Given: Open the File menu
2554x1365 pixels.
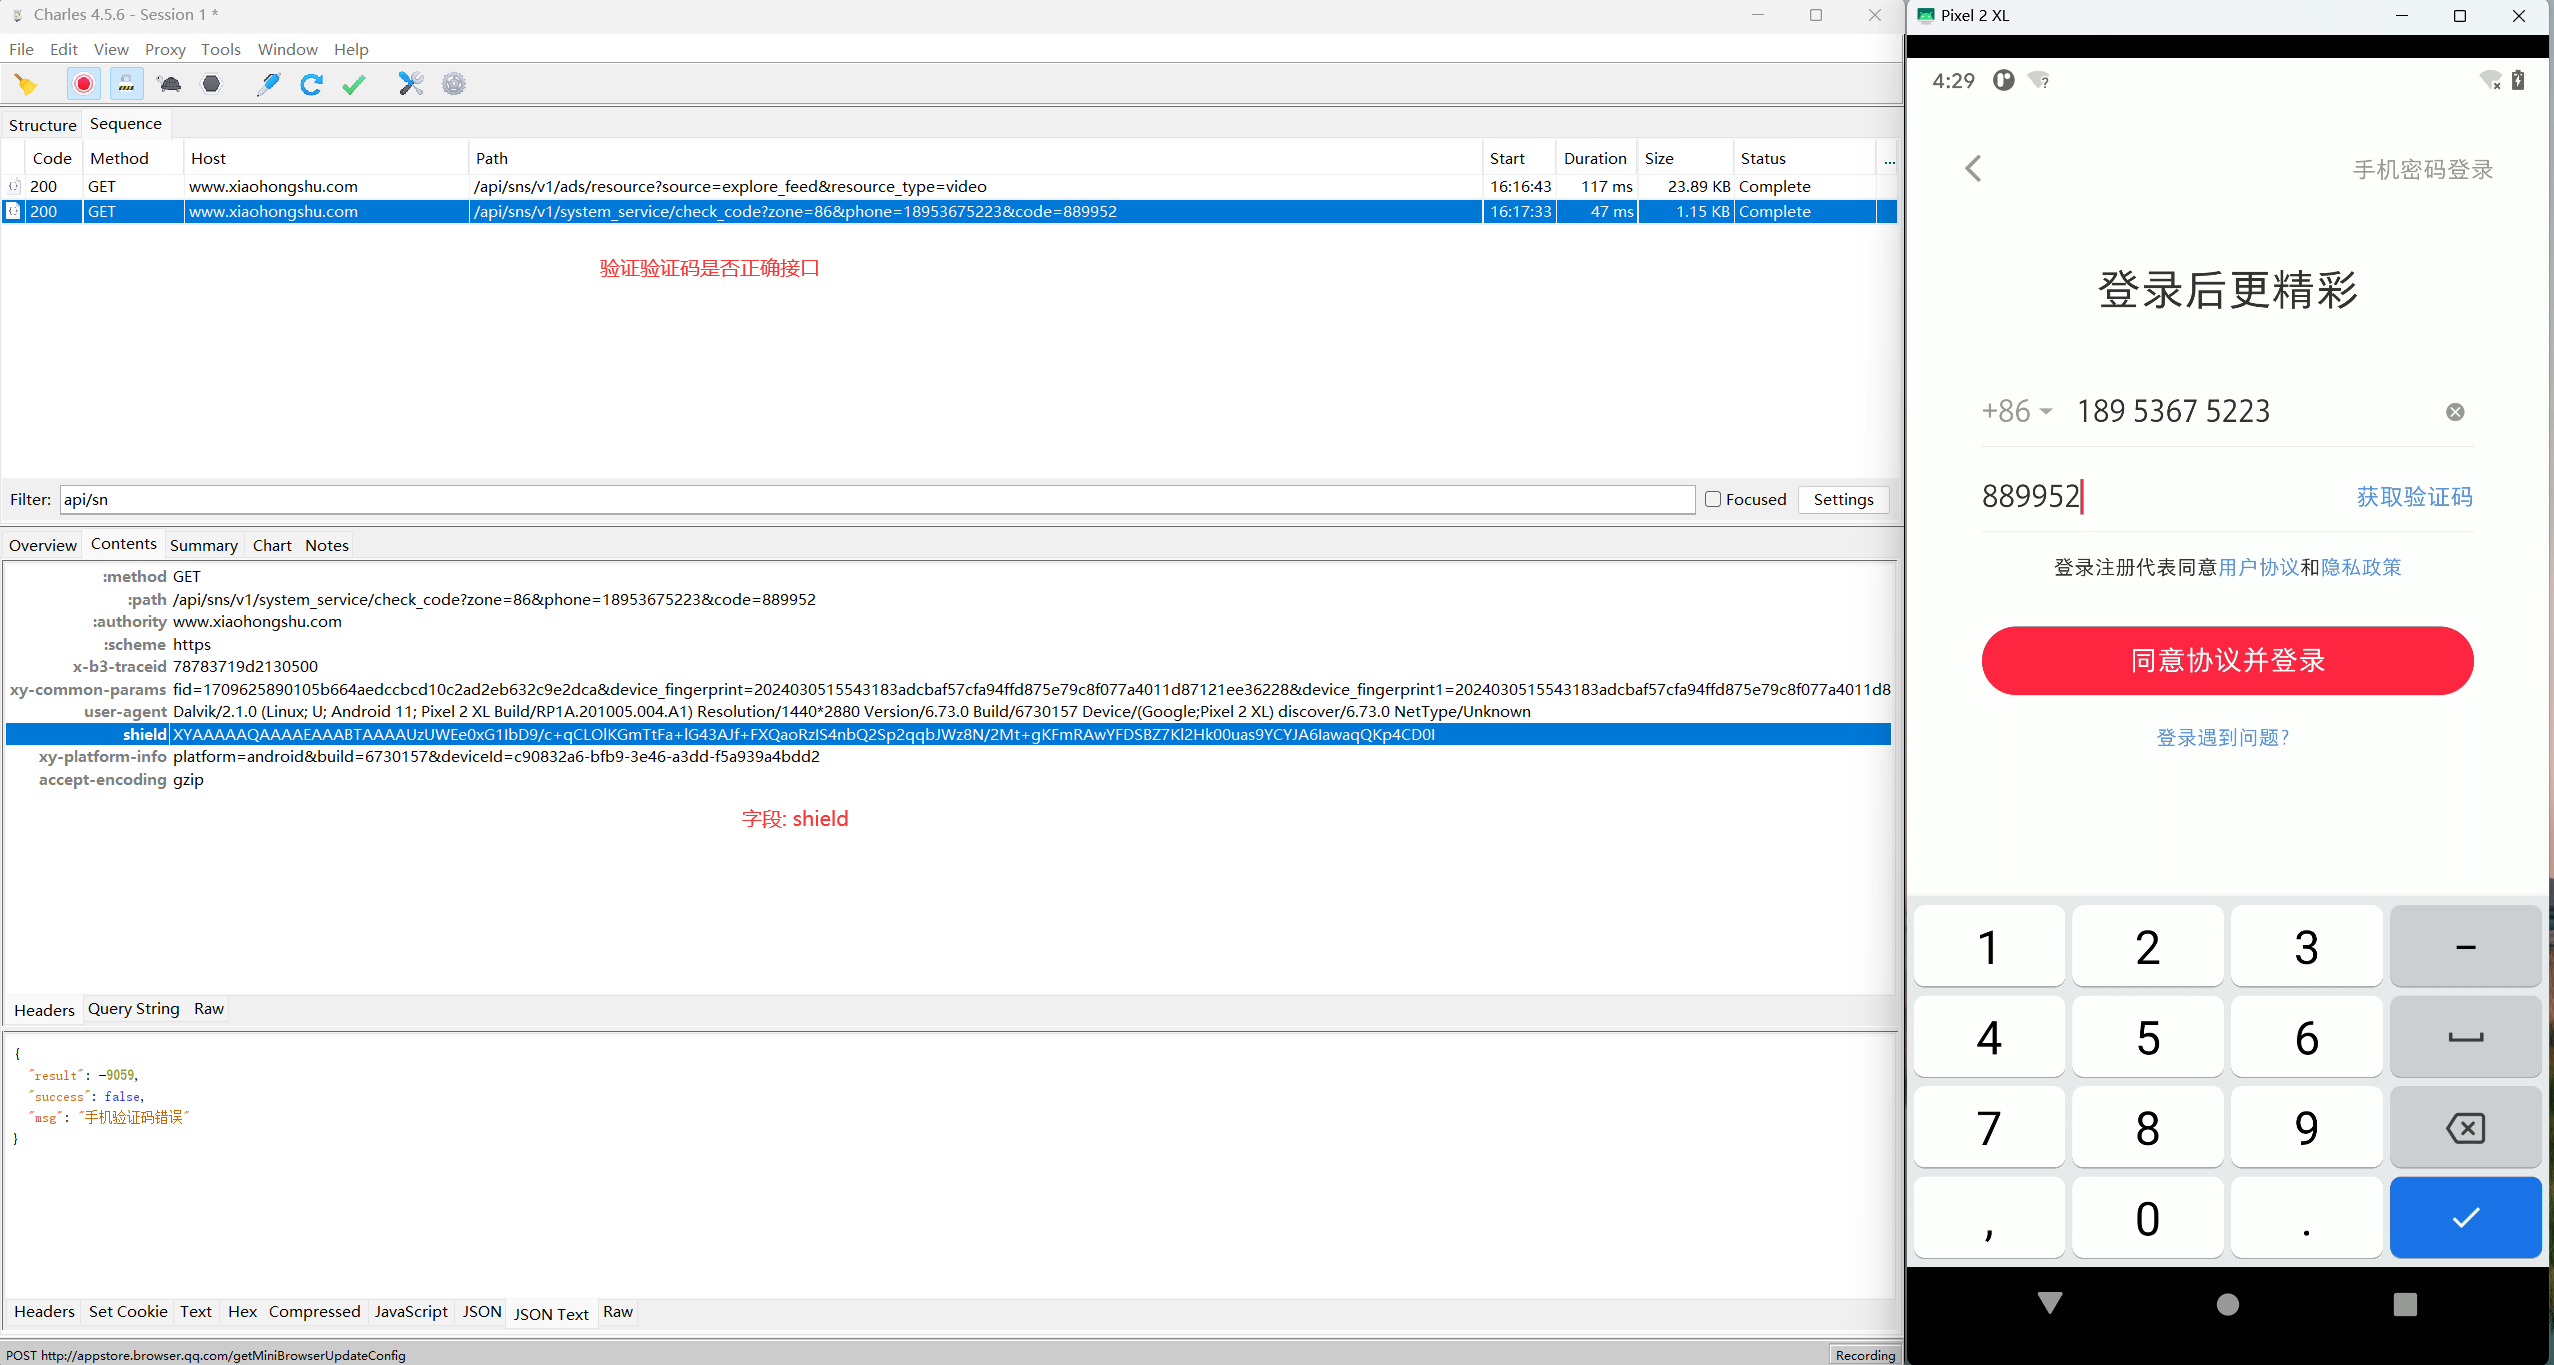Looking at the screenshot, I should (21, 49).
